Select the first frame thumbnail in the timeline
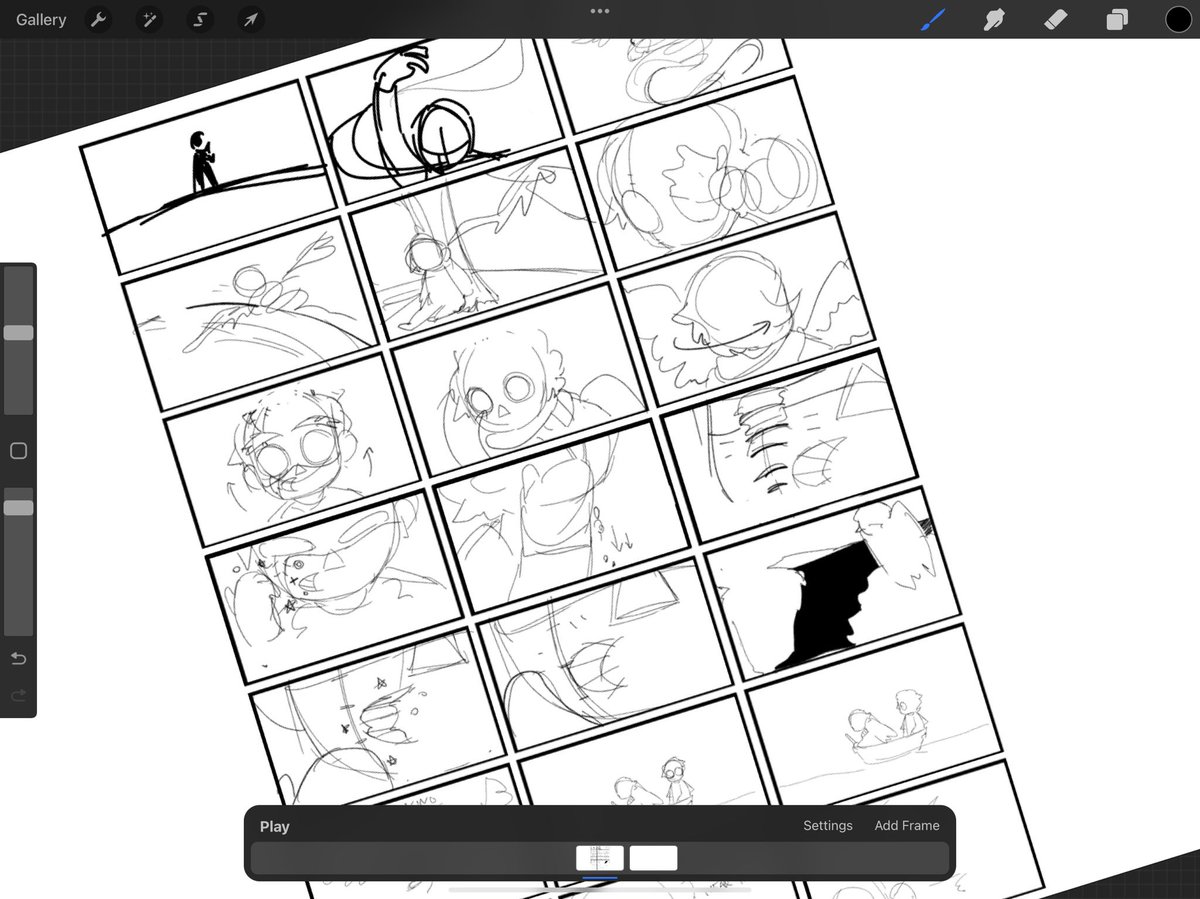 coord(601,857)
